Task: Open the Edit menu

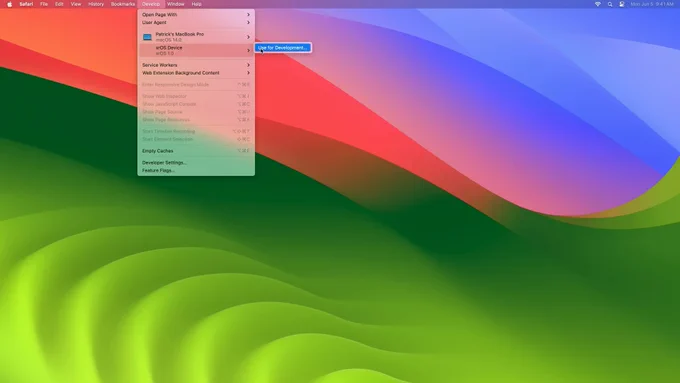Action: pos(59,4)
